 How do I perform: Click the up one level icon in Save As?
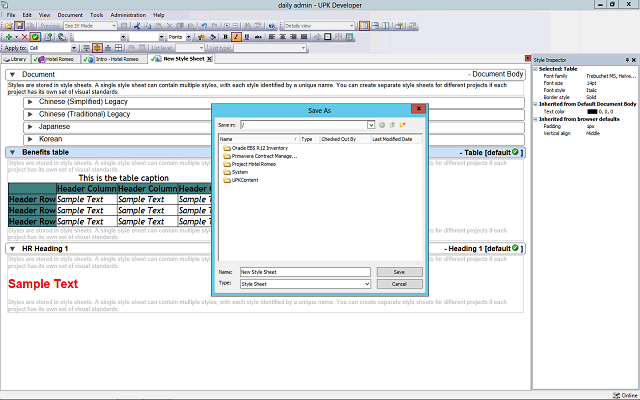coord(391,125)
